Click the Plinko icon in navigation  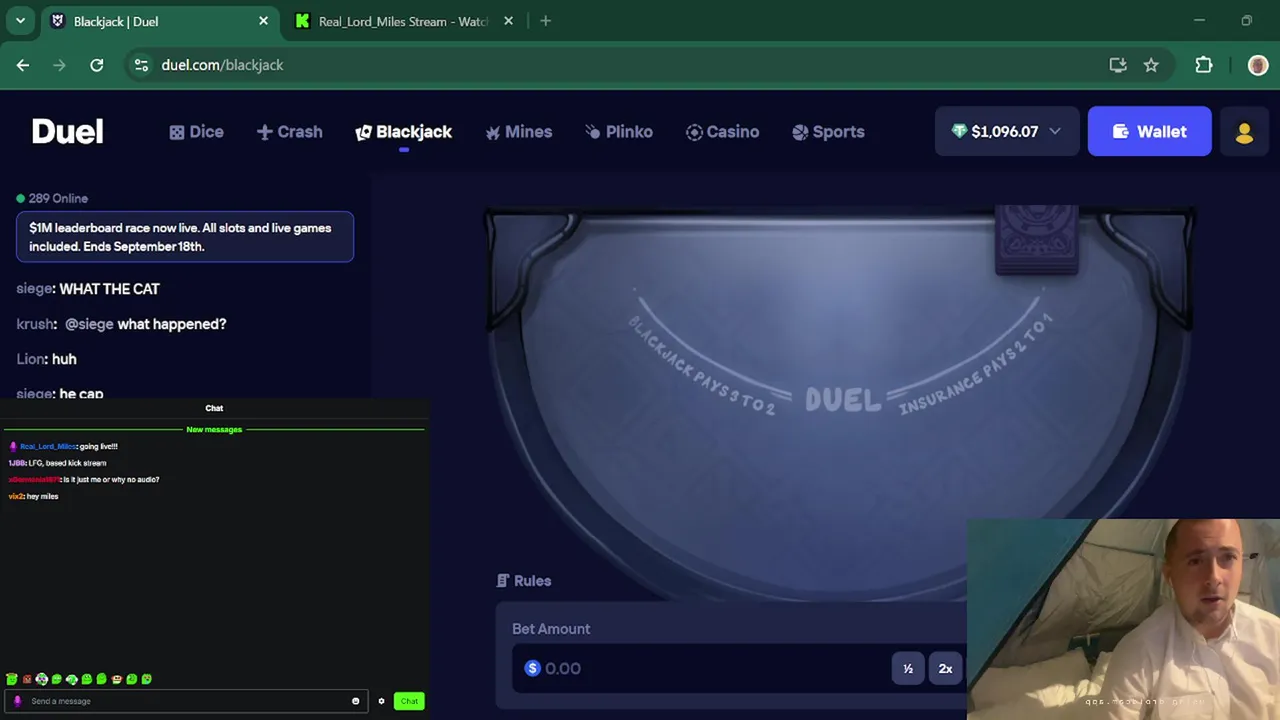[593, 132]
